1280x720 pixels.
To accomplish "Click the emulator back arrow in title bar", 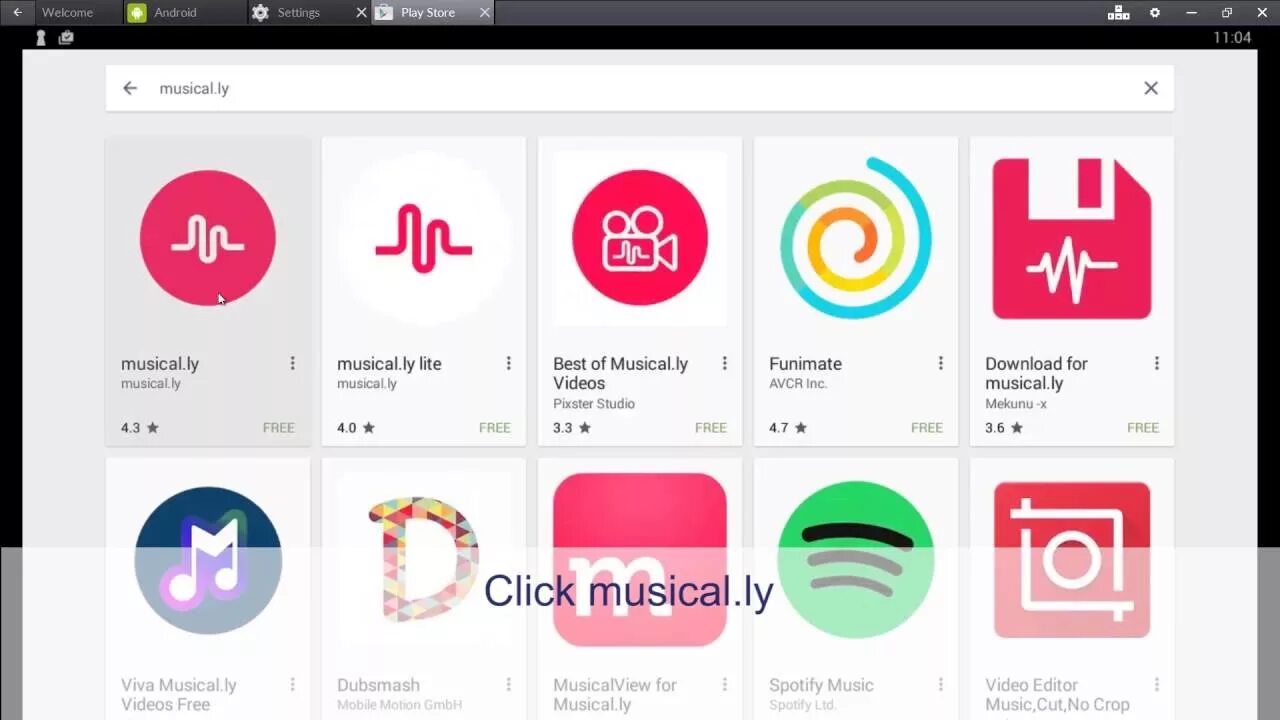I will [x=17, y=13].
